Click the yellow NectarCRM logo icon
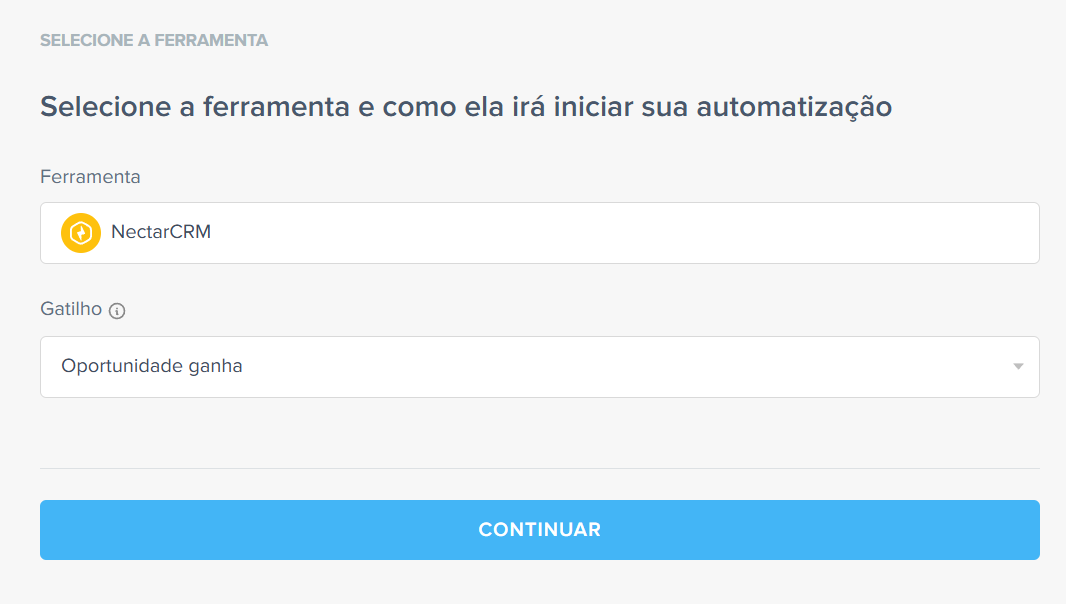Image resolution: width=1066 pixels, height=604 pixels. (x=80, y=233)
